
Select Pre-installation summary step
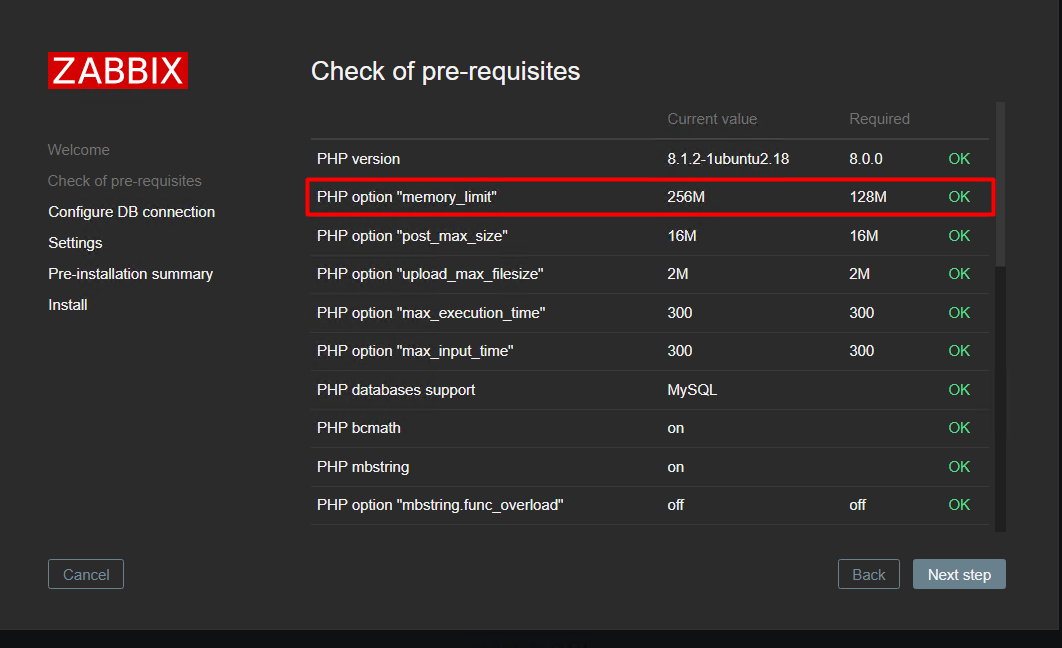coord(131,274)
